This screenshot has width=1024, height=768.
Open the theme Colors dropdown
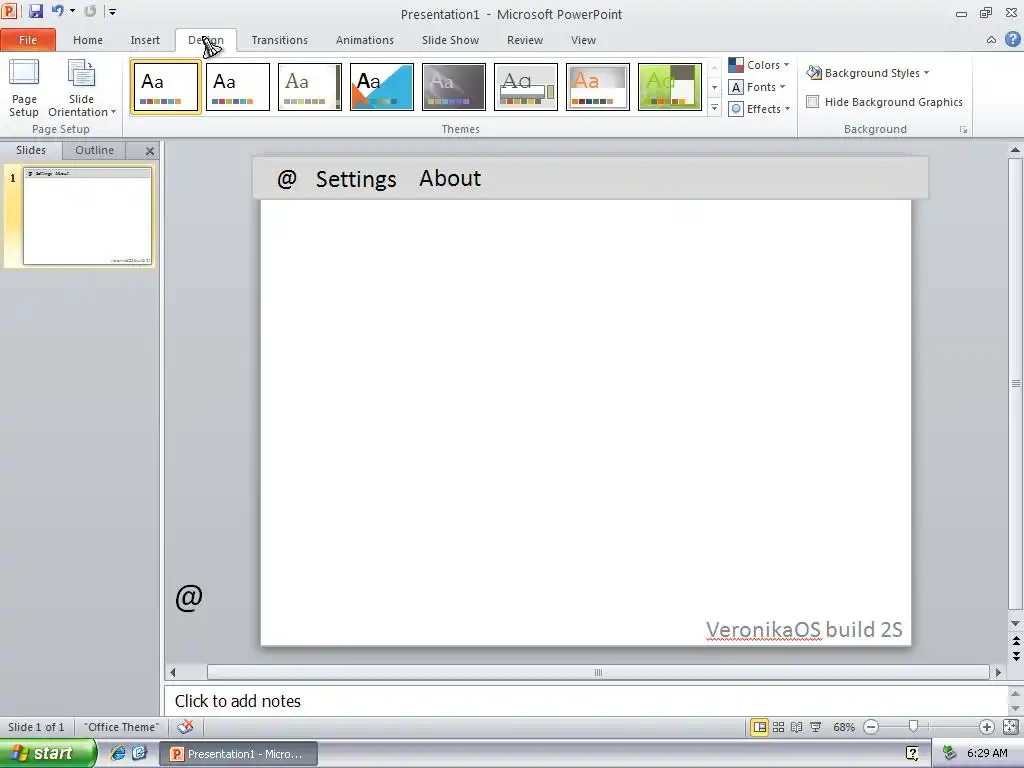tap(759, 65)
